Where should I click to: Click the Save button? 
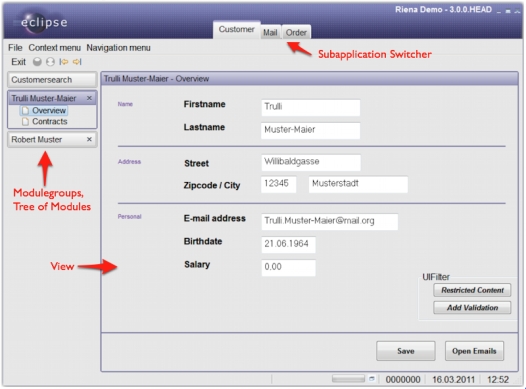click(406, 351)
